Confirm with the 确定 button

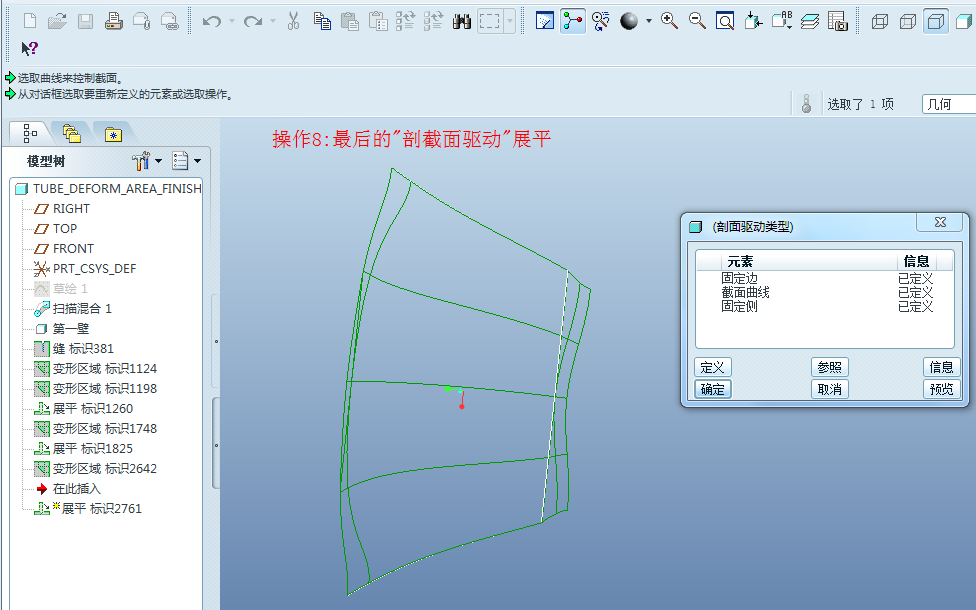712,389
